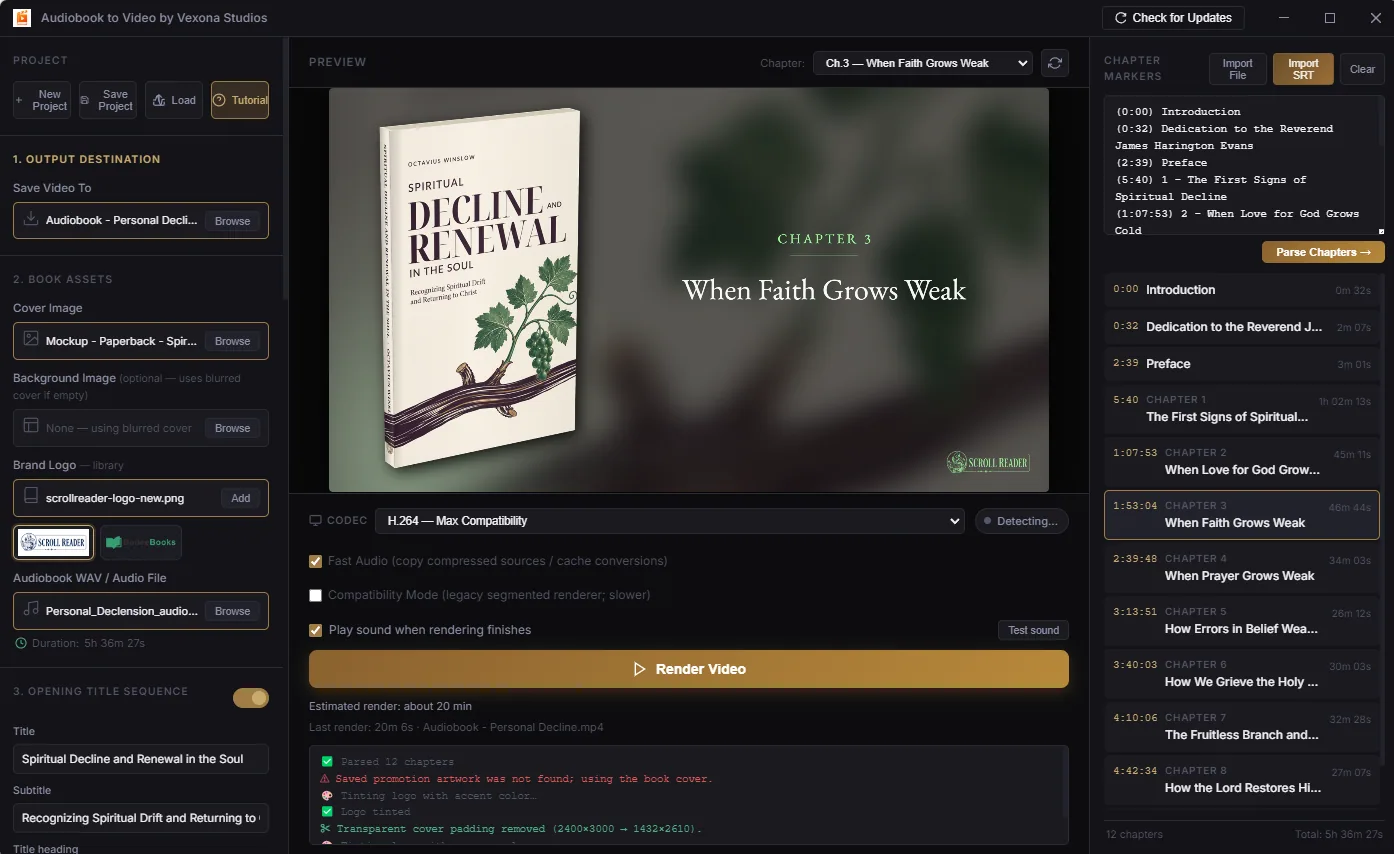Viewport: 1394px width, 854px height.
Task: Click the music note icon in audio file field
Action: 31,610
